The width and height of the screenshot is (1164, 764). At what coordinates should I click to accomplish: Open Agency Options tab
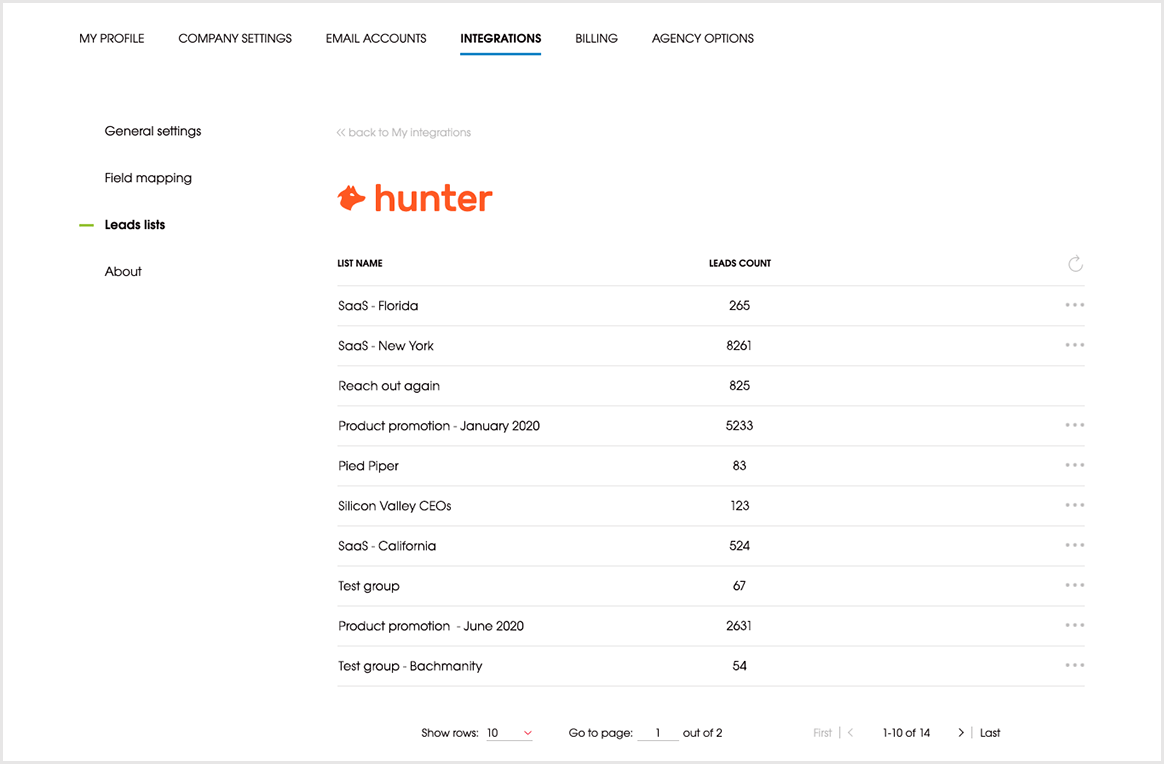pos(703,39)
